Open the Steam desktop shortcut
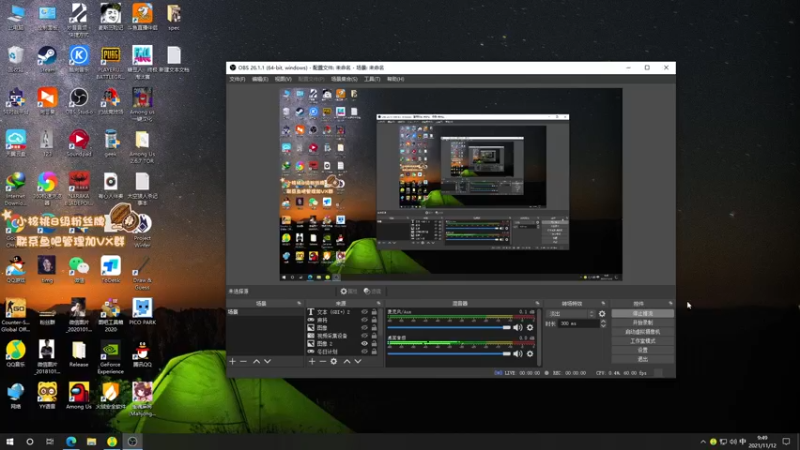Screen dimensions: 800x450 pos(47,59)
